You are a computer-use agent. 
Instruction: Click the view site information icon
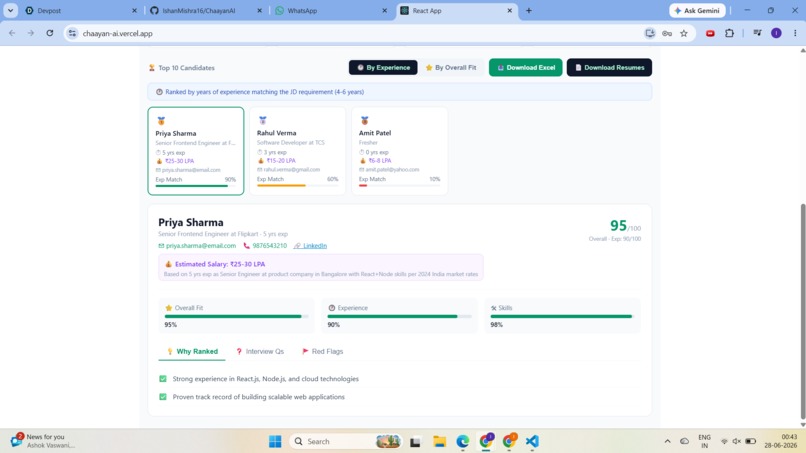tap(72, 33)
